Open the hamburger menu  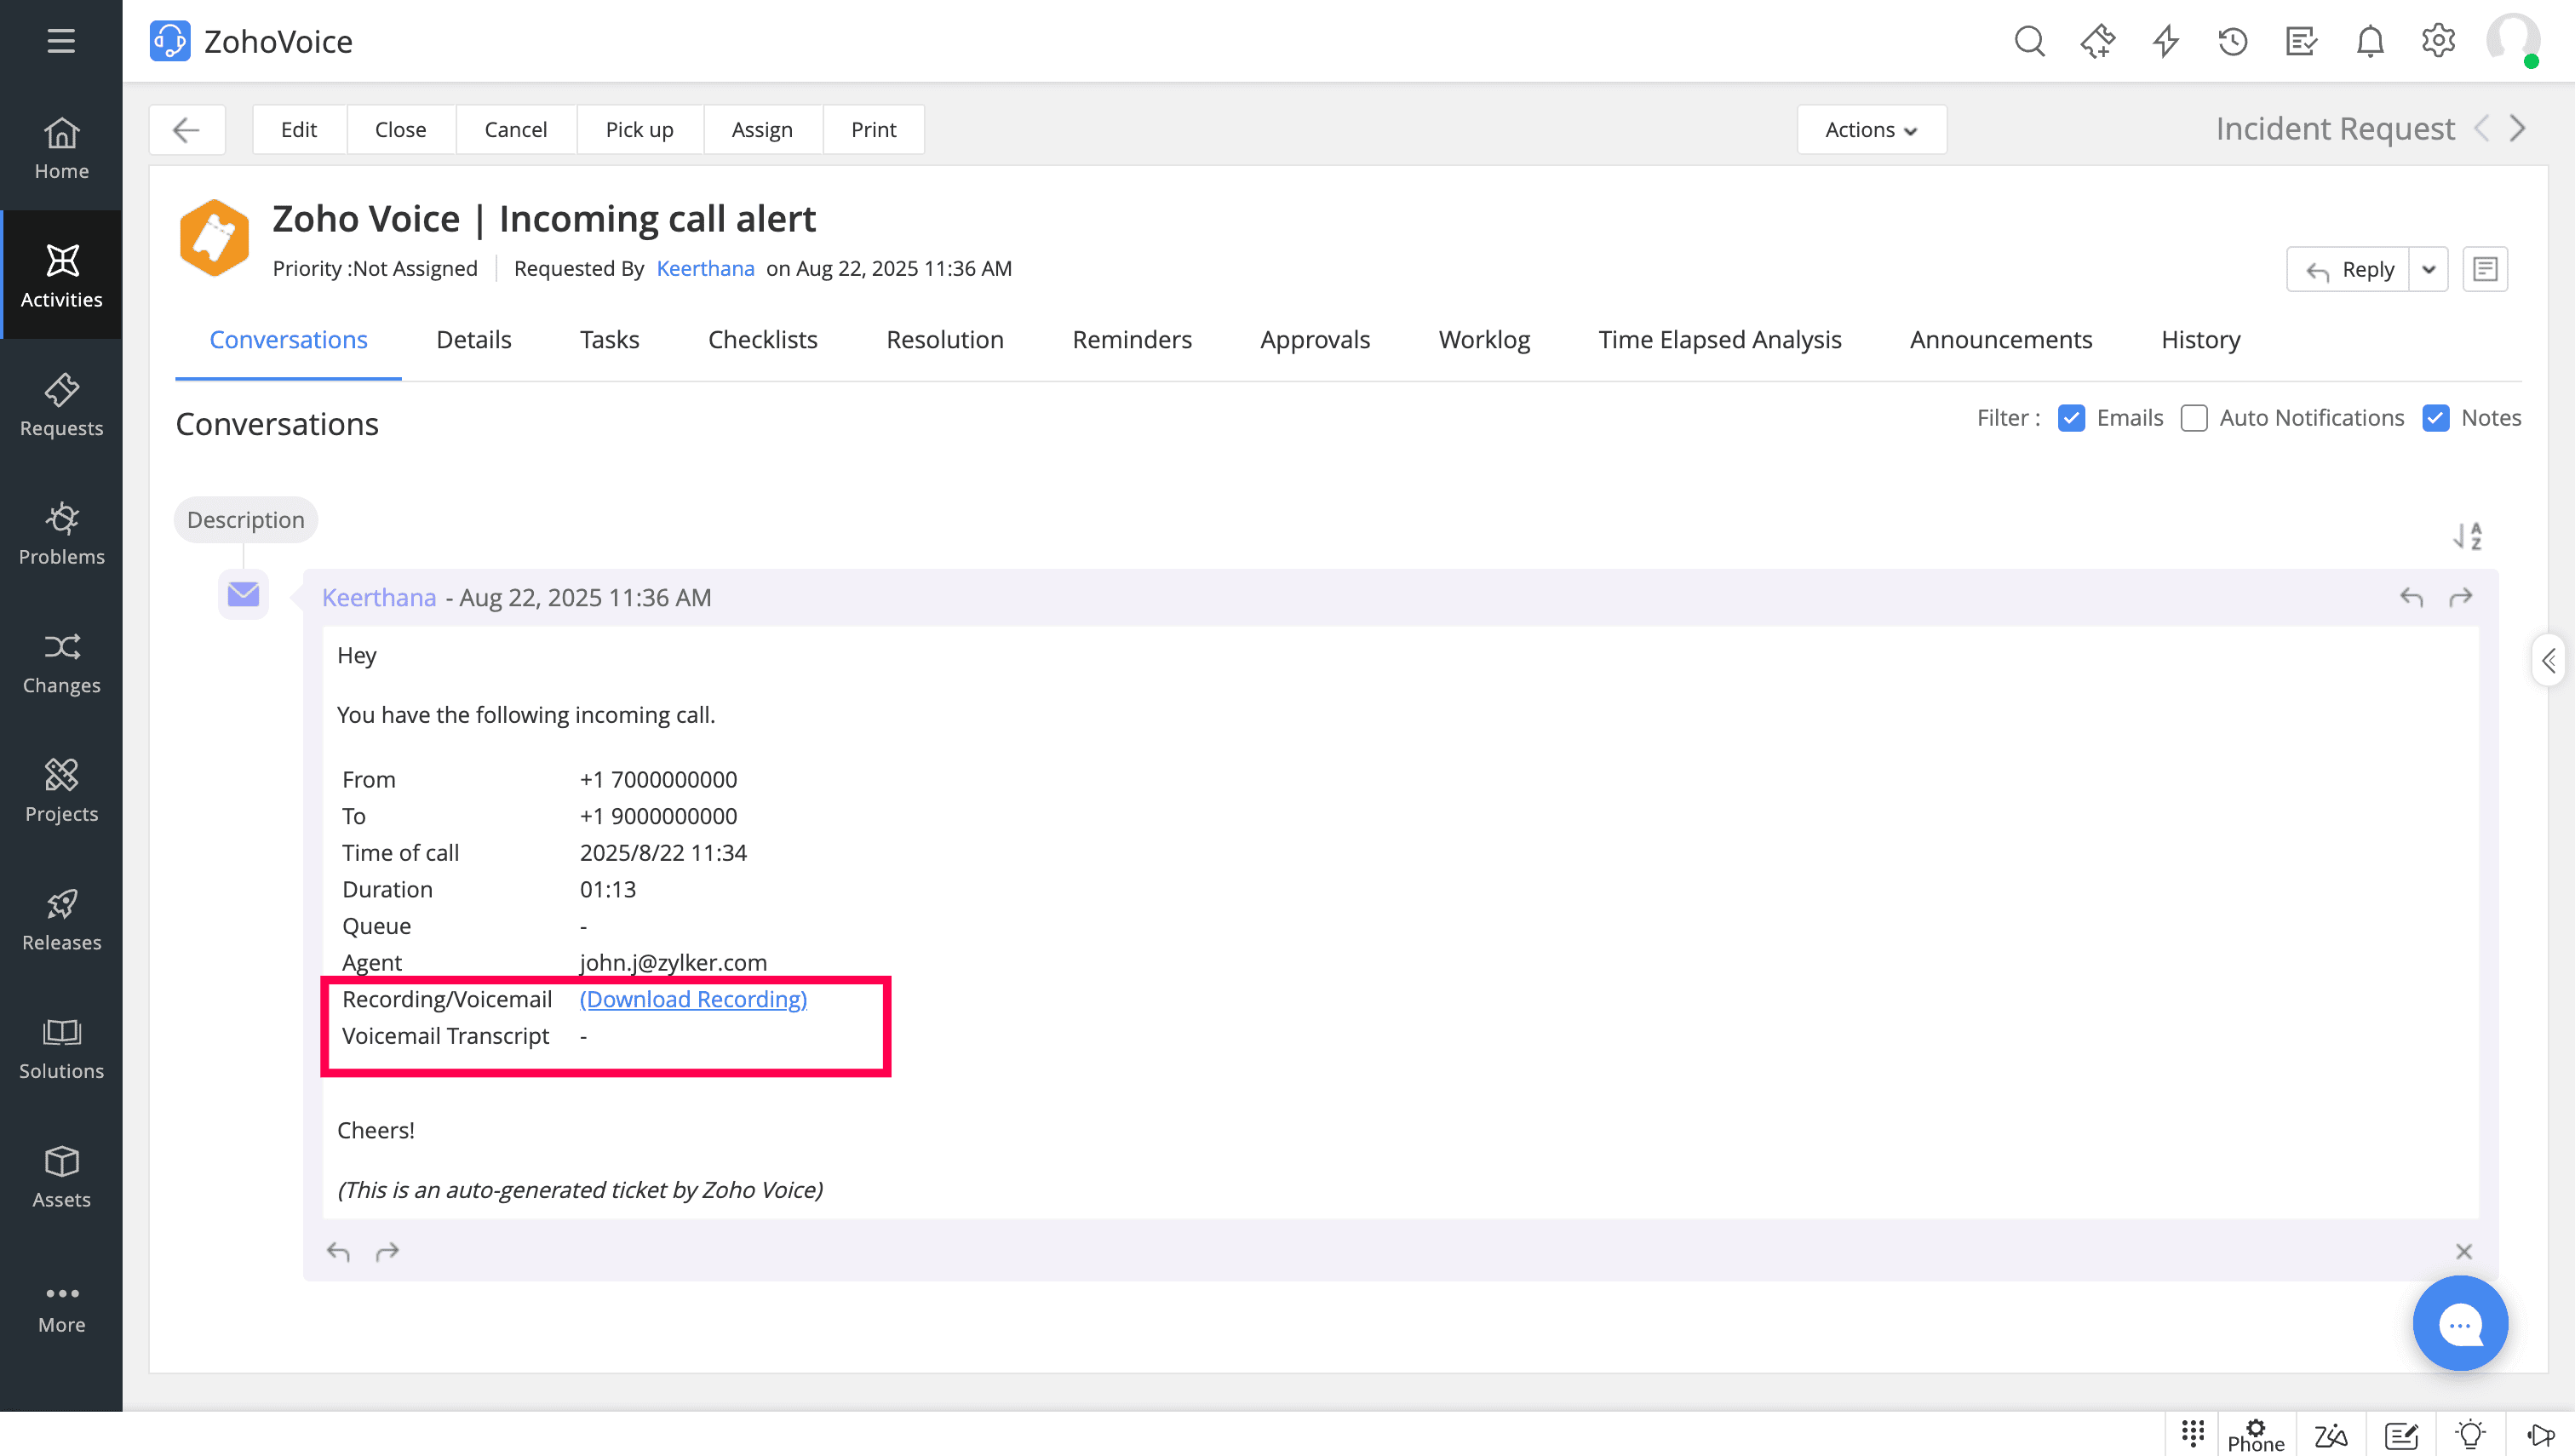[x=61, y=42]
